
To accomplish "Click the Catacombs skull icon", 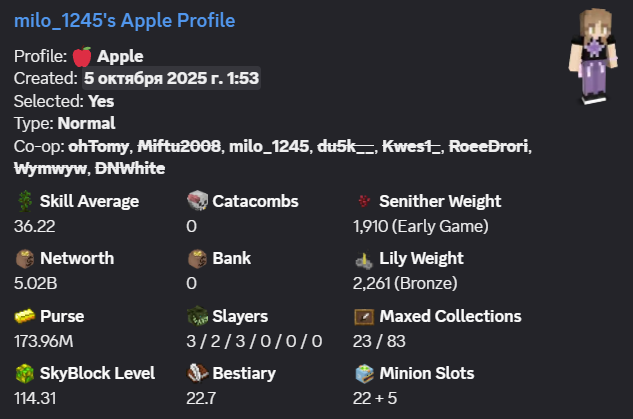I will pos(198,201).
